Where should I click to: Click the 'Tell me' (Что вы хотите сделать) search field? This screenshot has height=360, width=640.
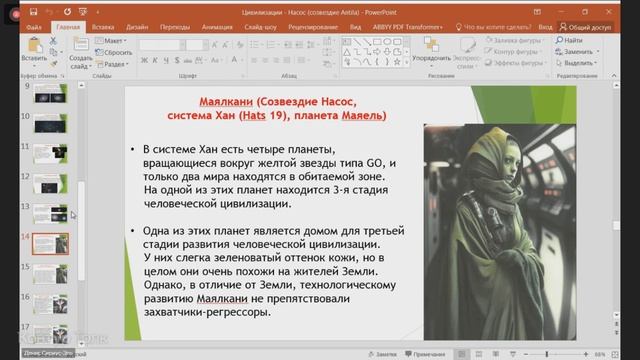493,27
